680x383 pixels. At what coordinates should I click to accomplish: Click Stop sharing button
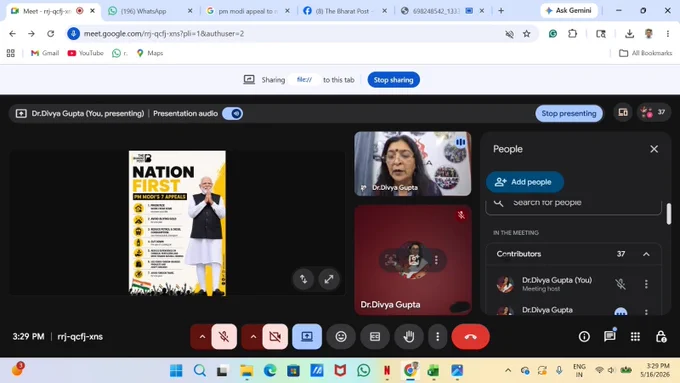tap(393, 80)
